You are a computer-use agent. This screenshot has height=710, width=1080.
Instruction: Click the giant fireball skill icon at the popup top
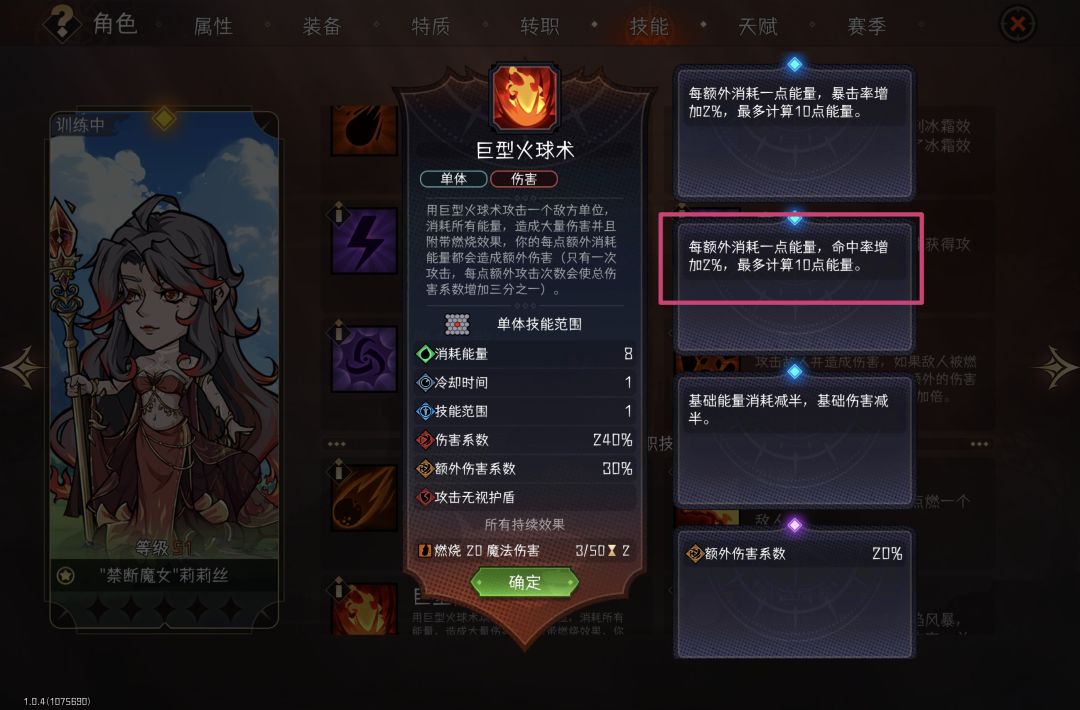tap(524, 98)
